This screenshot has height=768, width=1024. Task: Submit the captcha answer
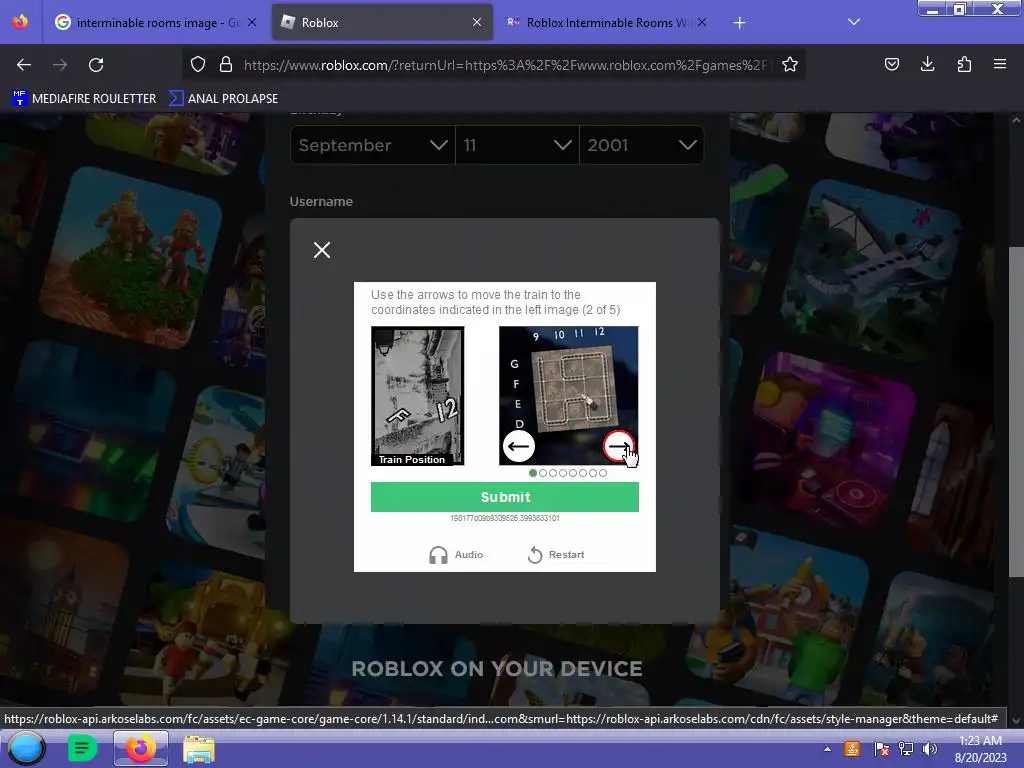click(x=505, y=497)
